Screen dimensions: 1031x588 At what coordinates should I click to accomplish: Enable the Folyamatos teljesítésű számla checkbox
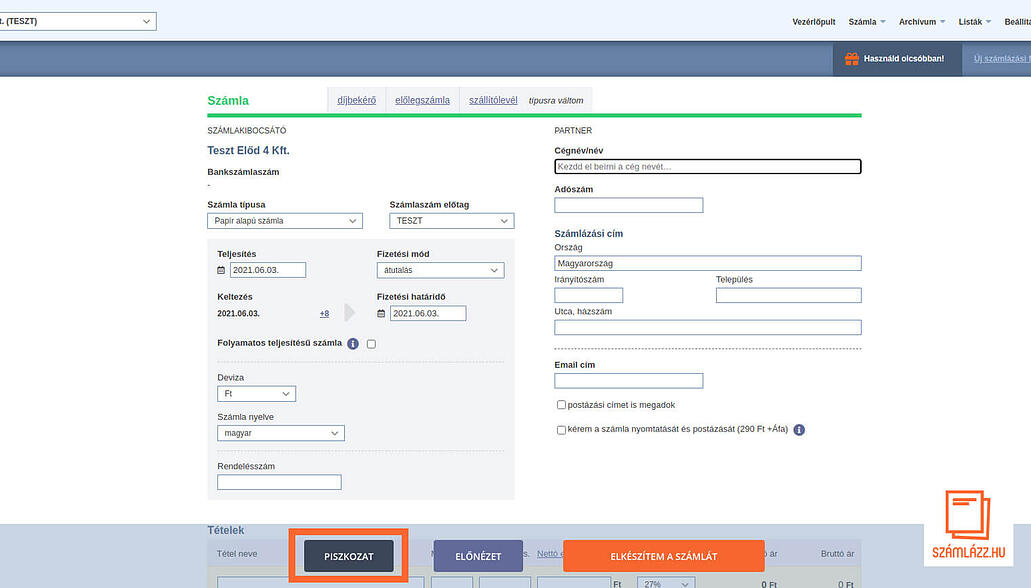coord(371,344)
